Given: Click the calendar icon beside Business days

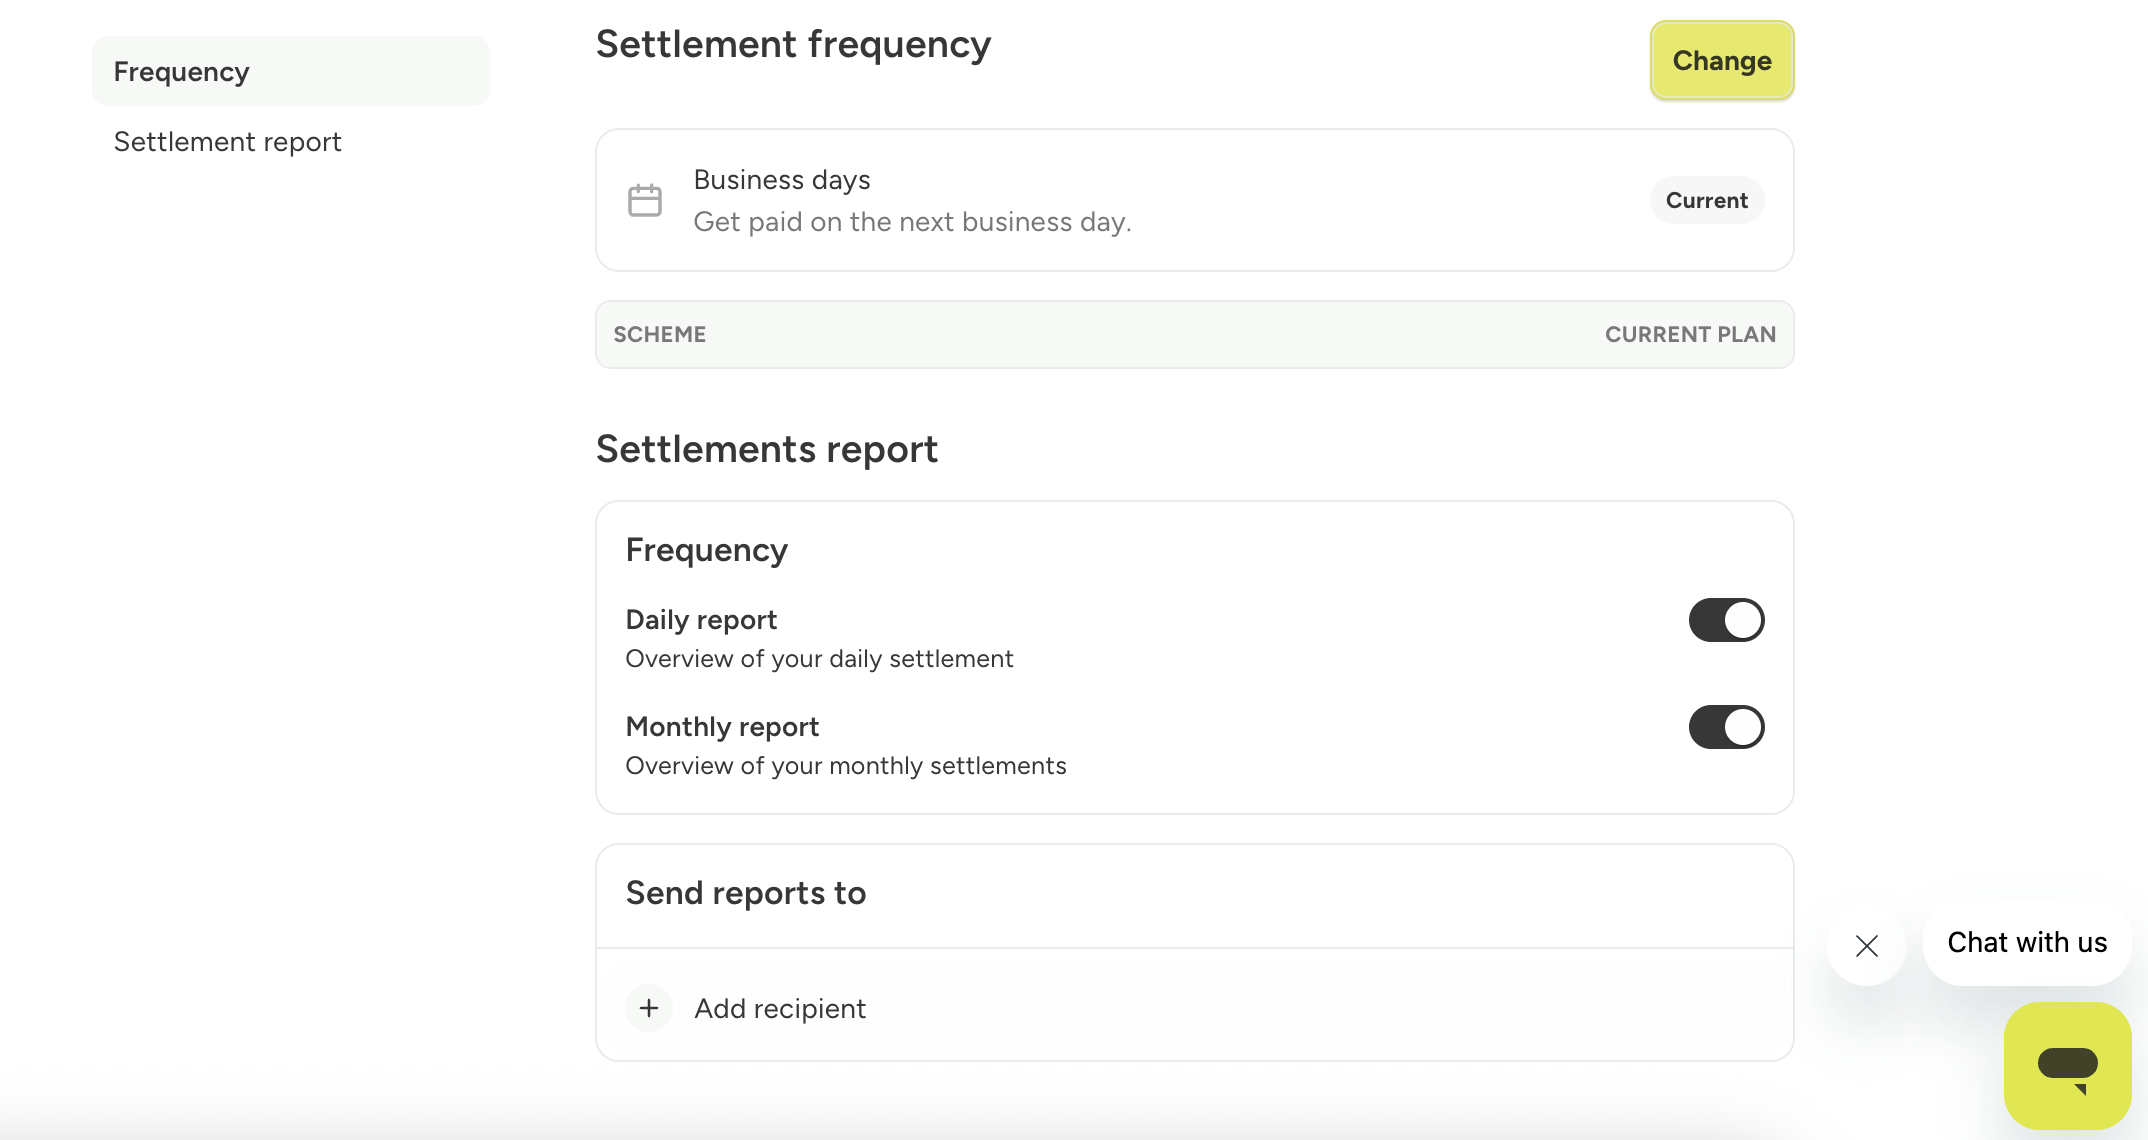Looking at the screenshot, I should tap(644, 200).
